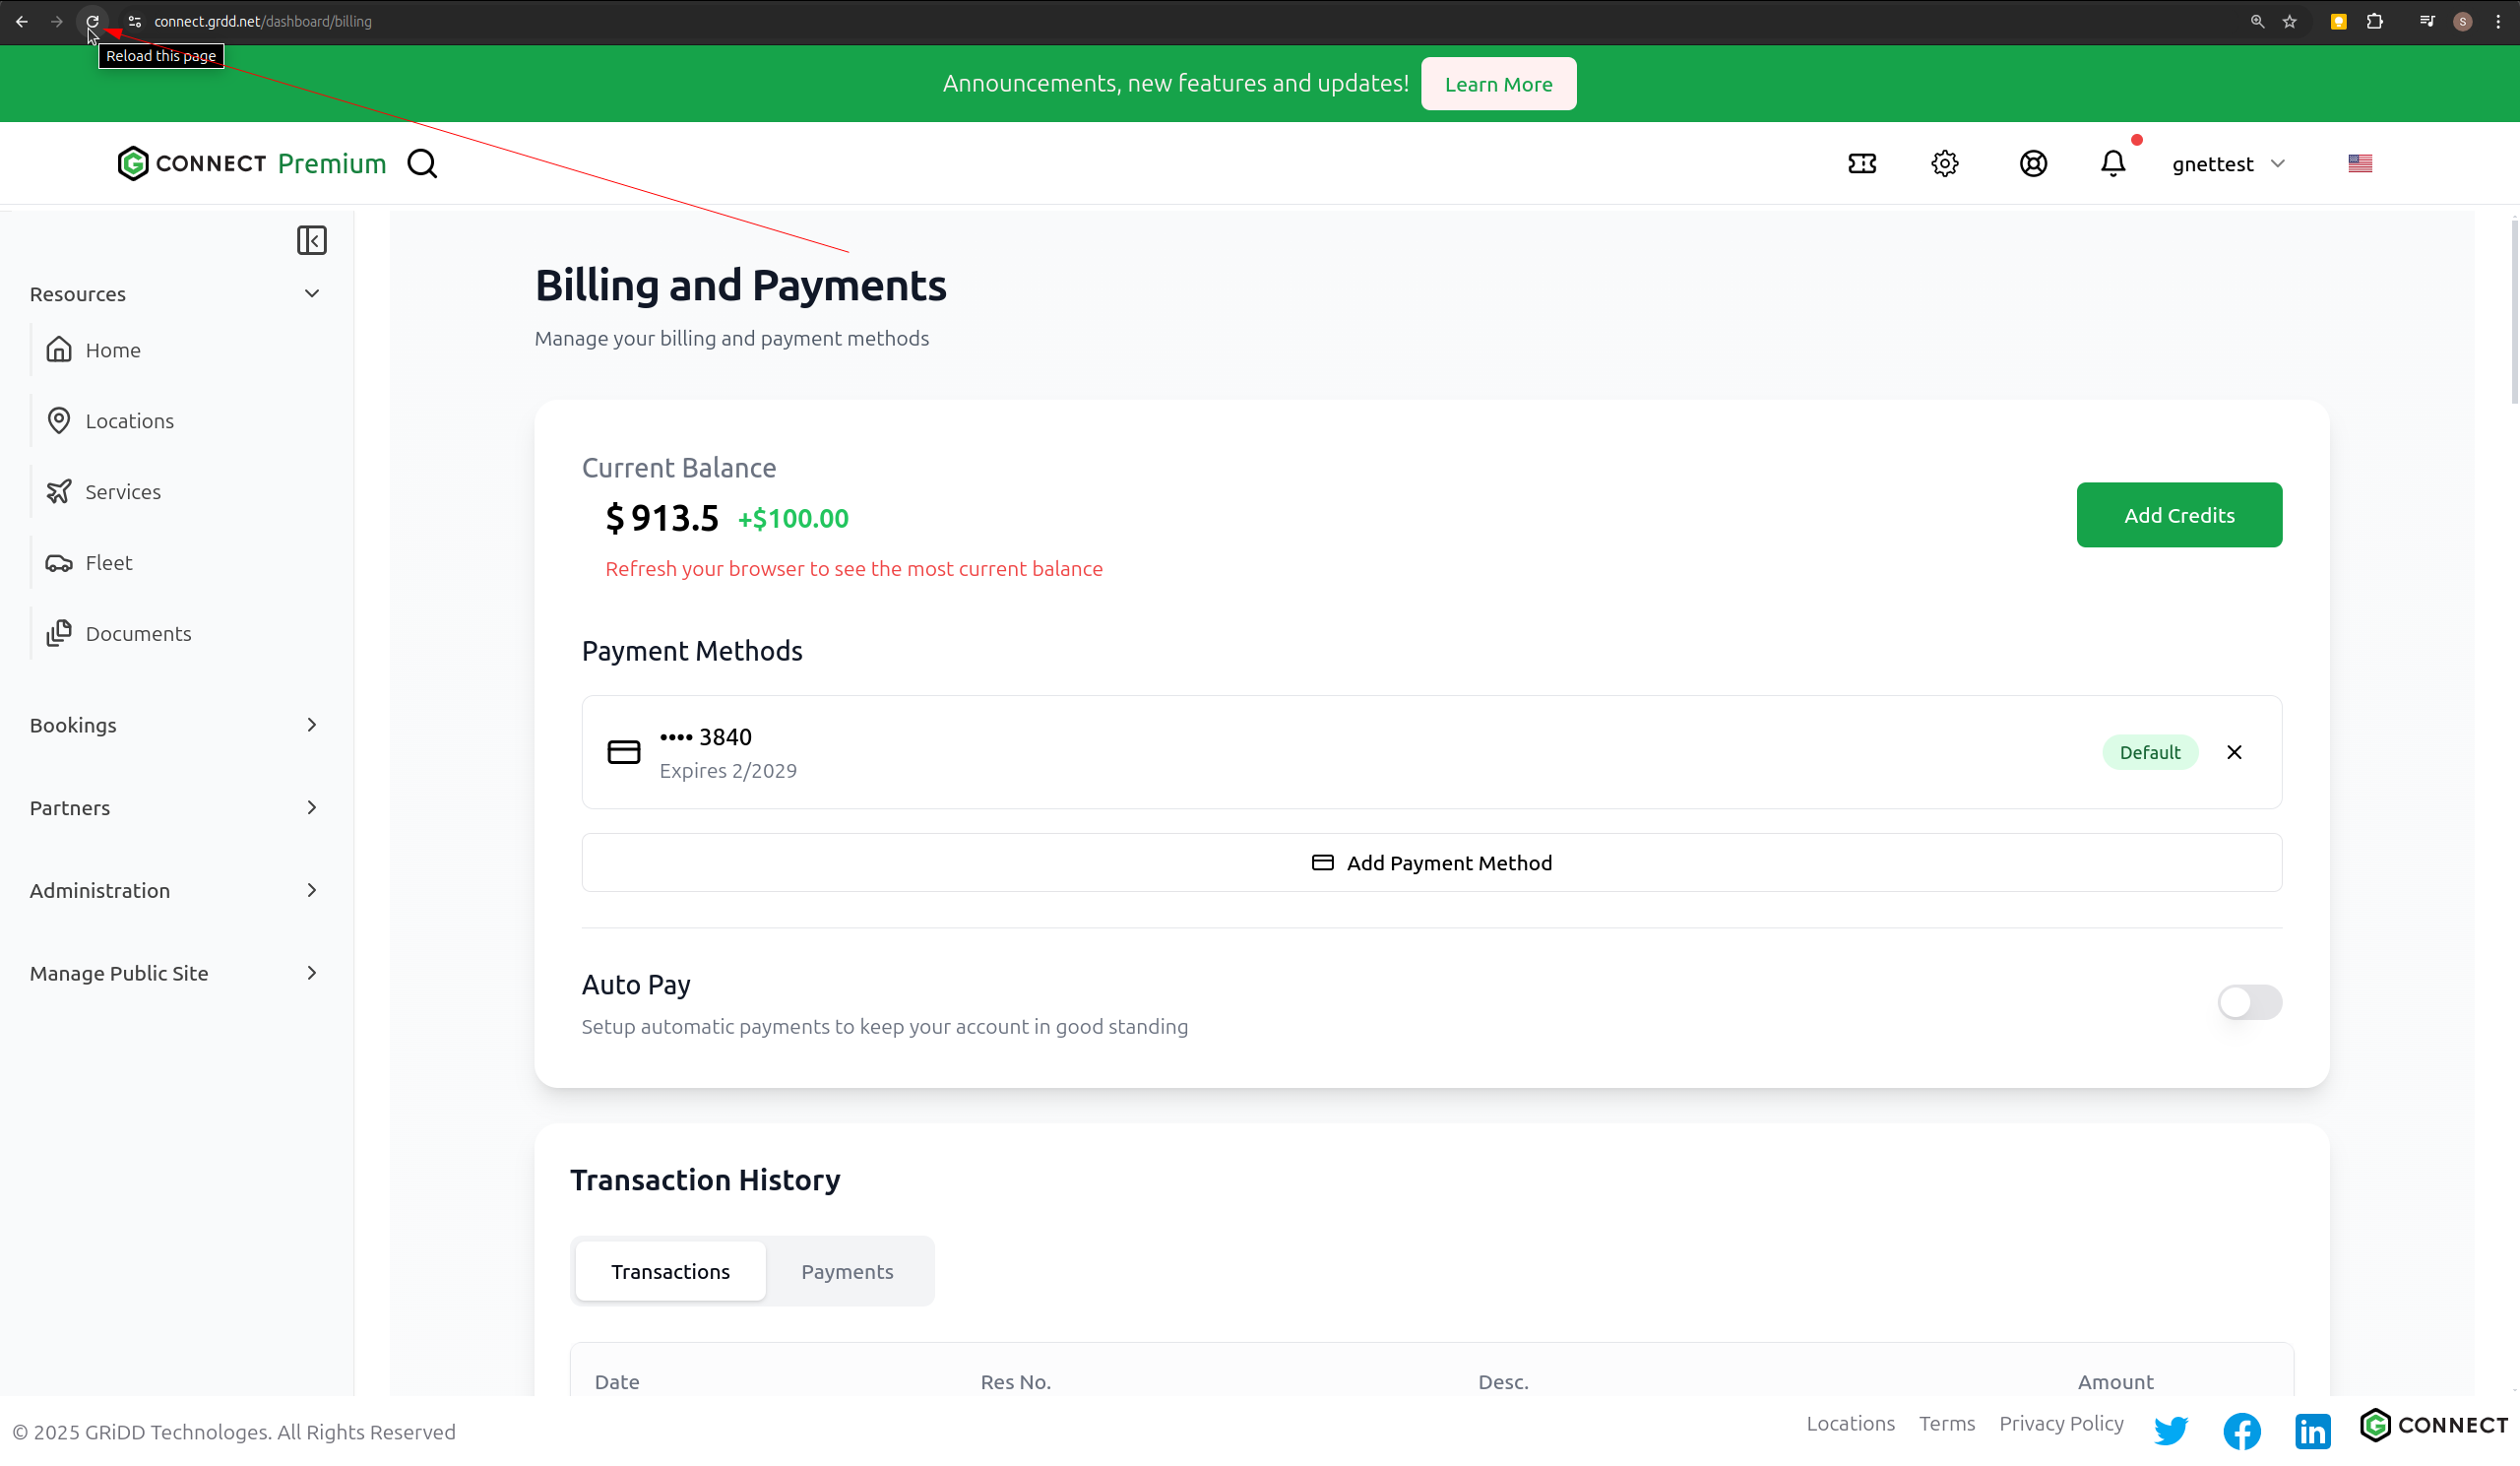Image resolution: width=2520 pixels, height=1466 pixels.
Task: Switch to the Payments tab
Action: (x=847, y=1271)
